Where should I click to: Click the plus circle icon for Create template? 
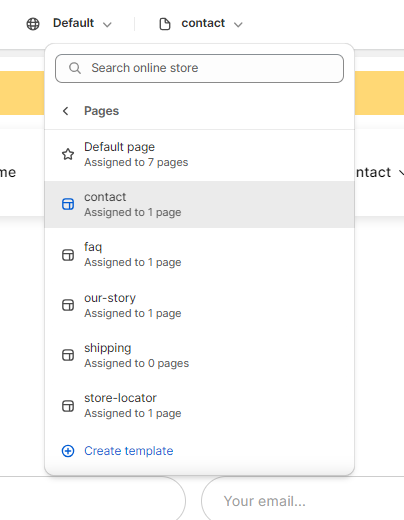click(x=68, y=451)
